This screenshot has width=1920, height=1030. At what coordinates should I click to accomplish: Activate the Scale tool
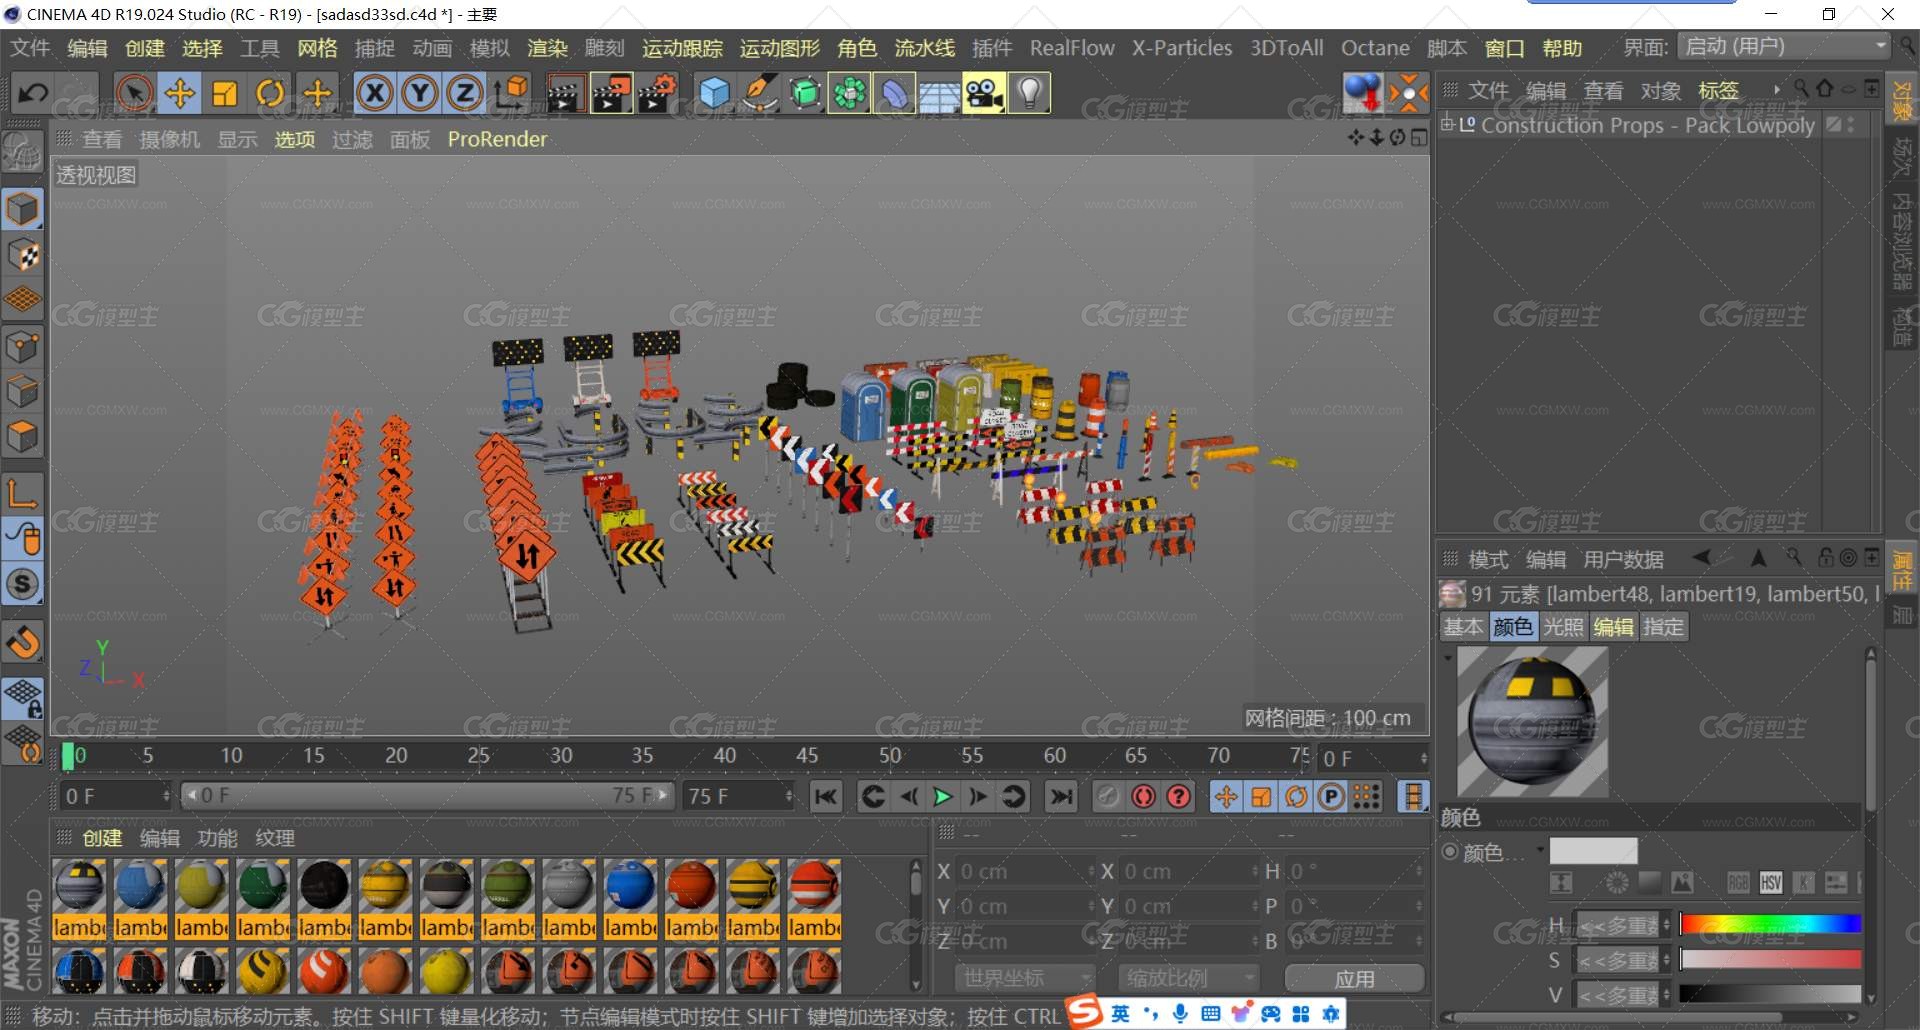[225, 93]
